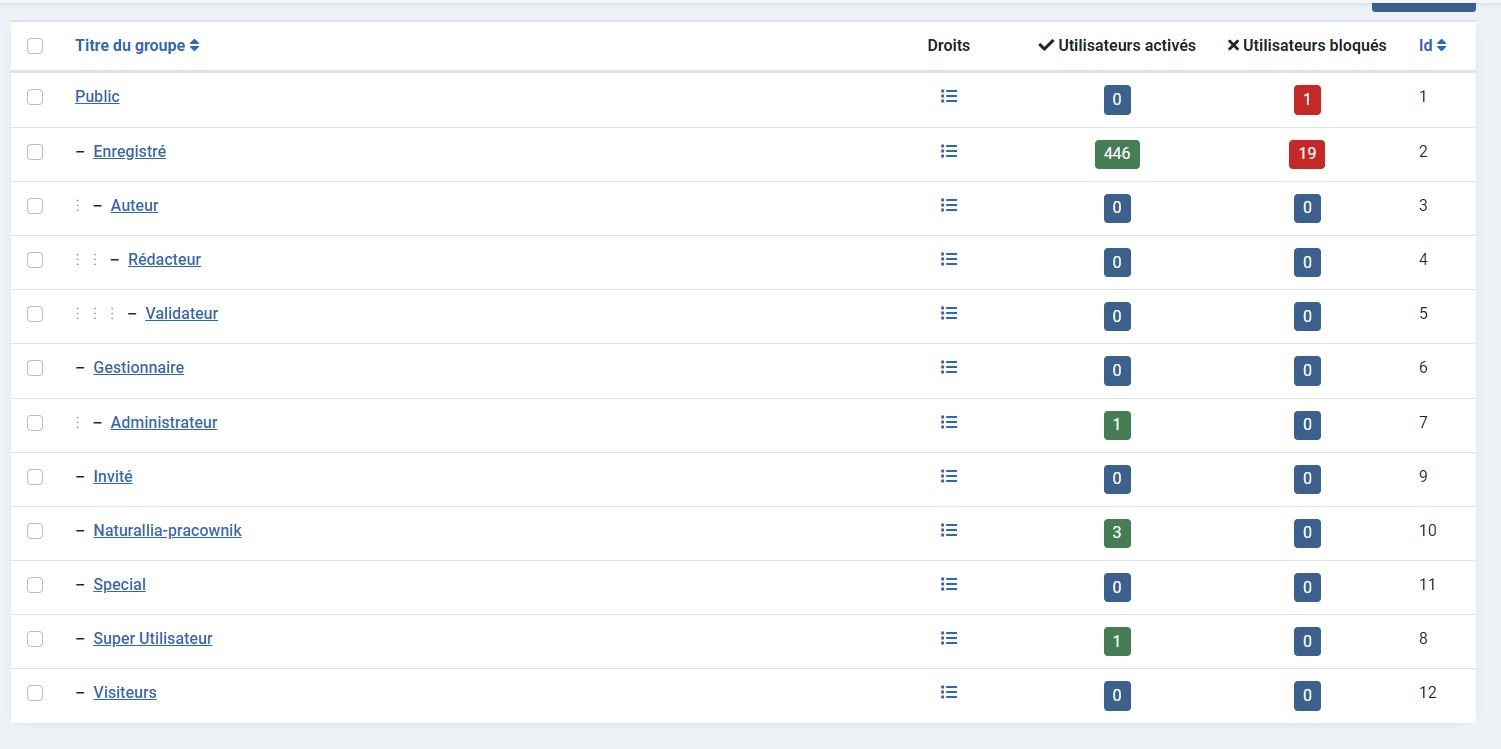Click Id value 9 in Invité row

(1423, 476)
